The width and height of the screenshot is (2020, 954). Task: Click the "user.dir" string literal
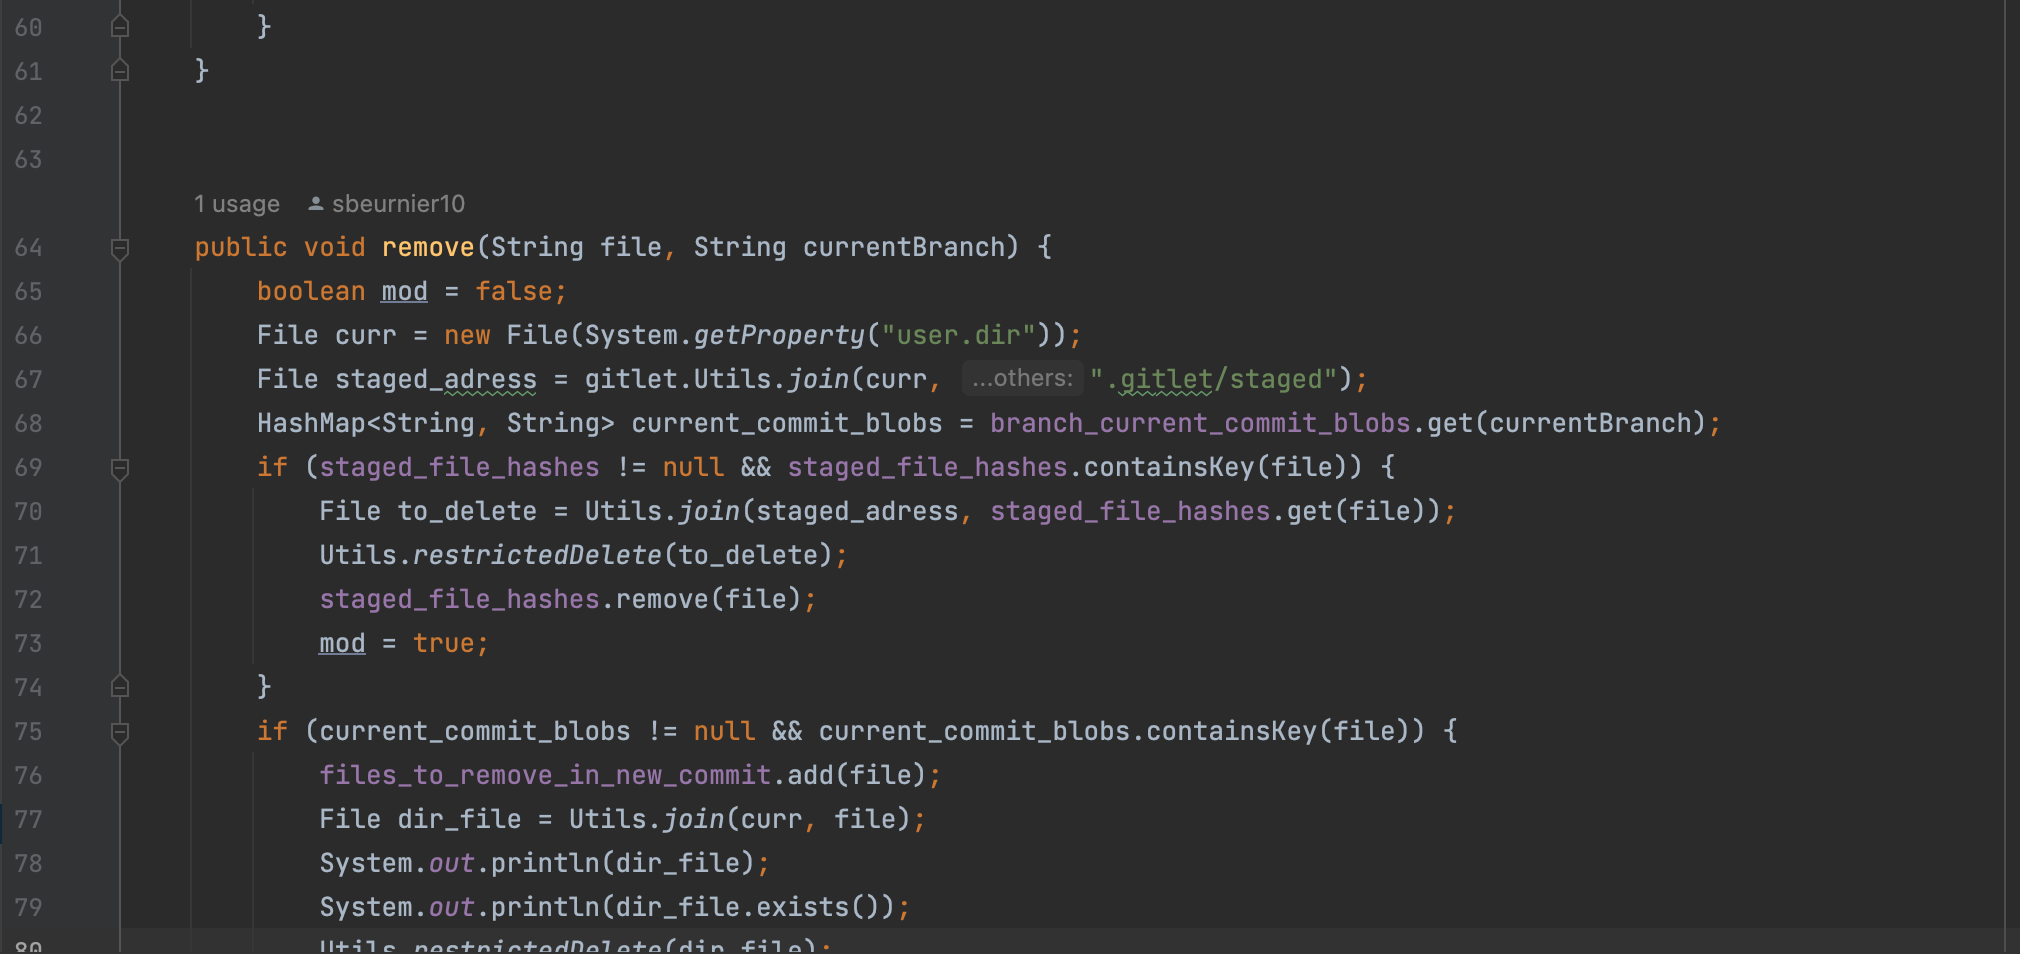tap(957, 335)
